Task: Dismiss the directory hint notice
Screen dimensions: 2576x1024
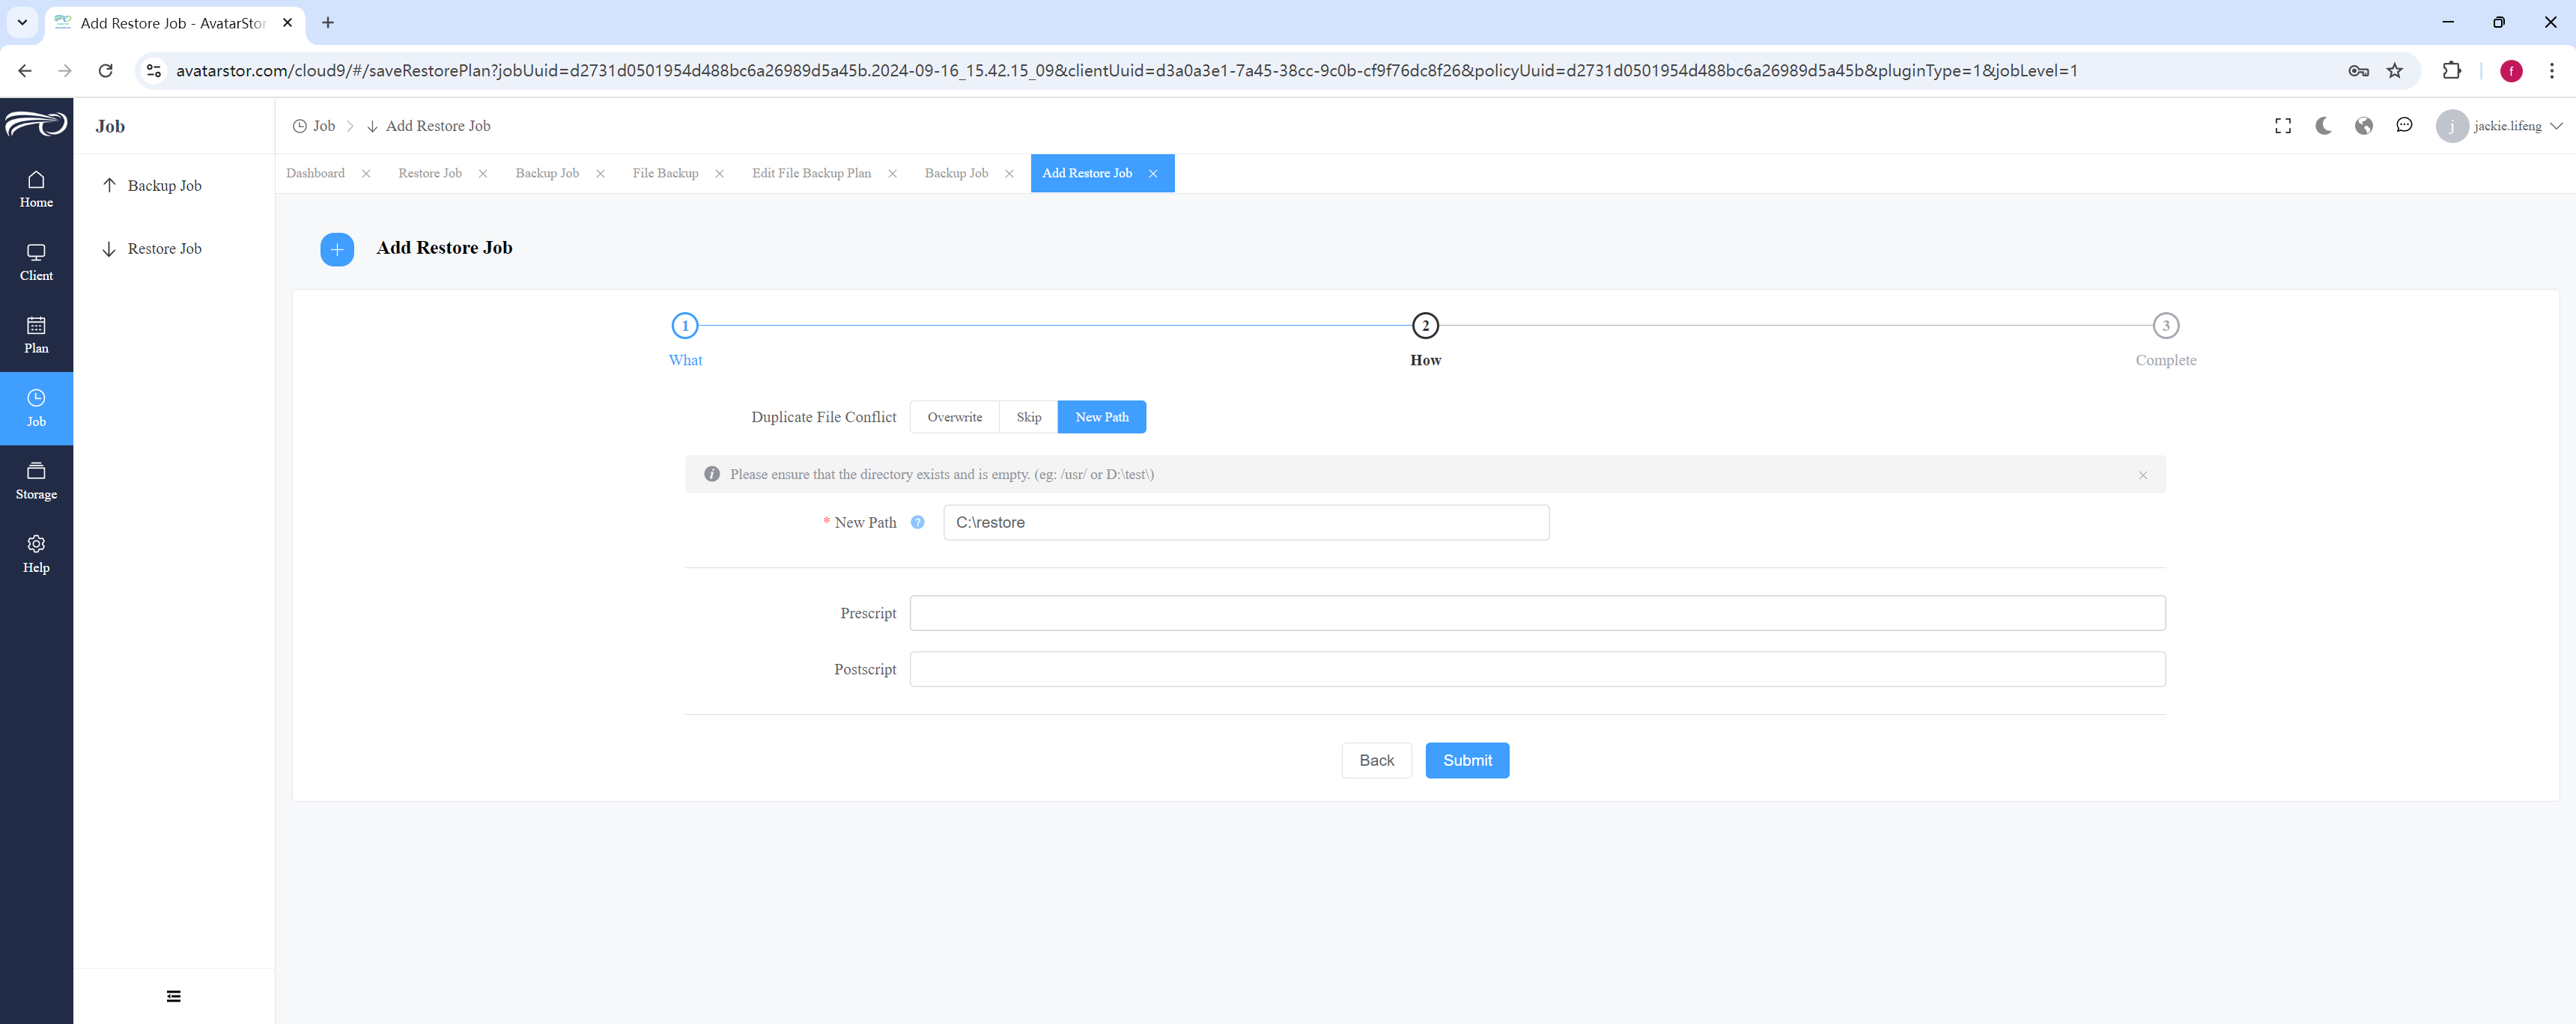Action: coord(2143,475)
